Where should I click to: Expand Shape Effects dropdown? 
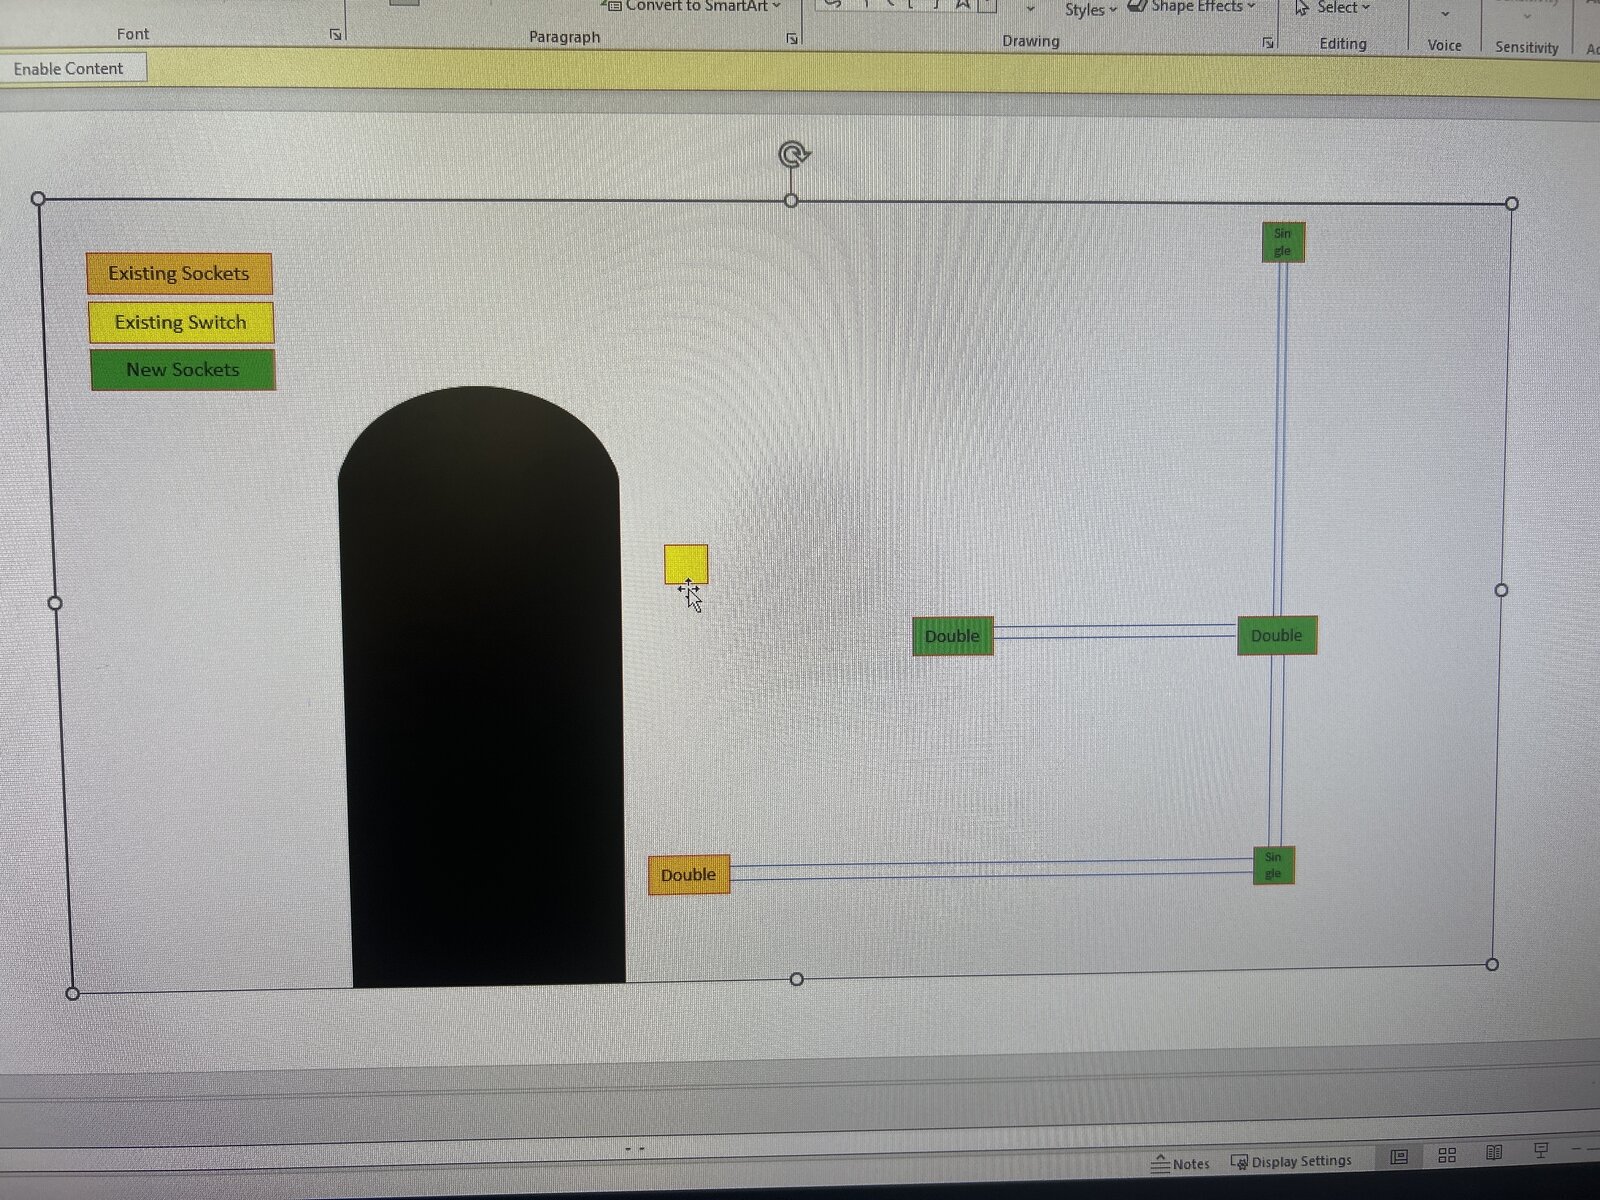tap(1193, 7)
